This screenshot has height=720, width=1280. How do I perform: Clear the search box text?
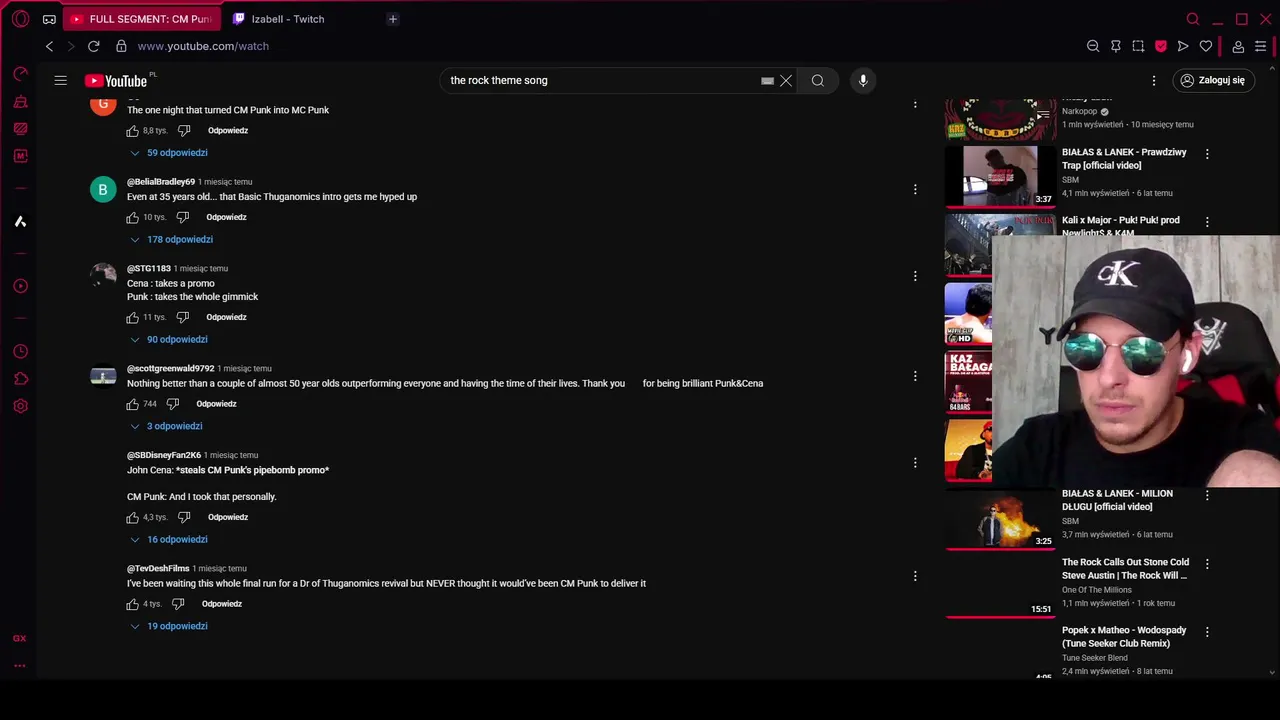click(x=786, y=80)
